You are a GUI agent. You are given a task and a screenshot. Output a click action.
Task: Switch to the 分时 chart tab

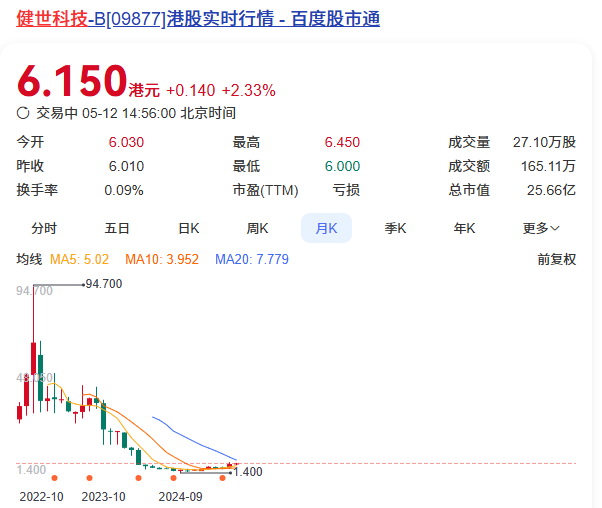[44, 228]
